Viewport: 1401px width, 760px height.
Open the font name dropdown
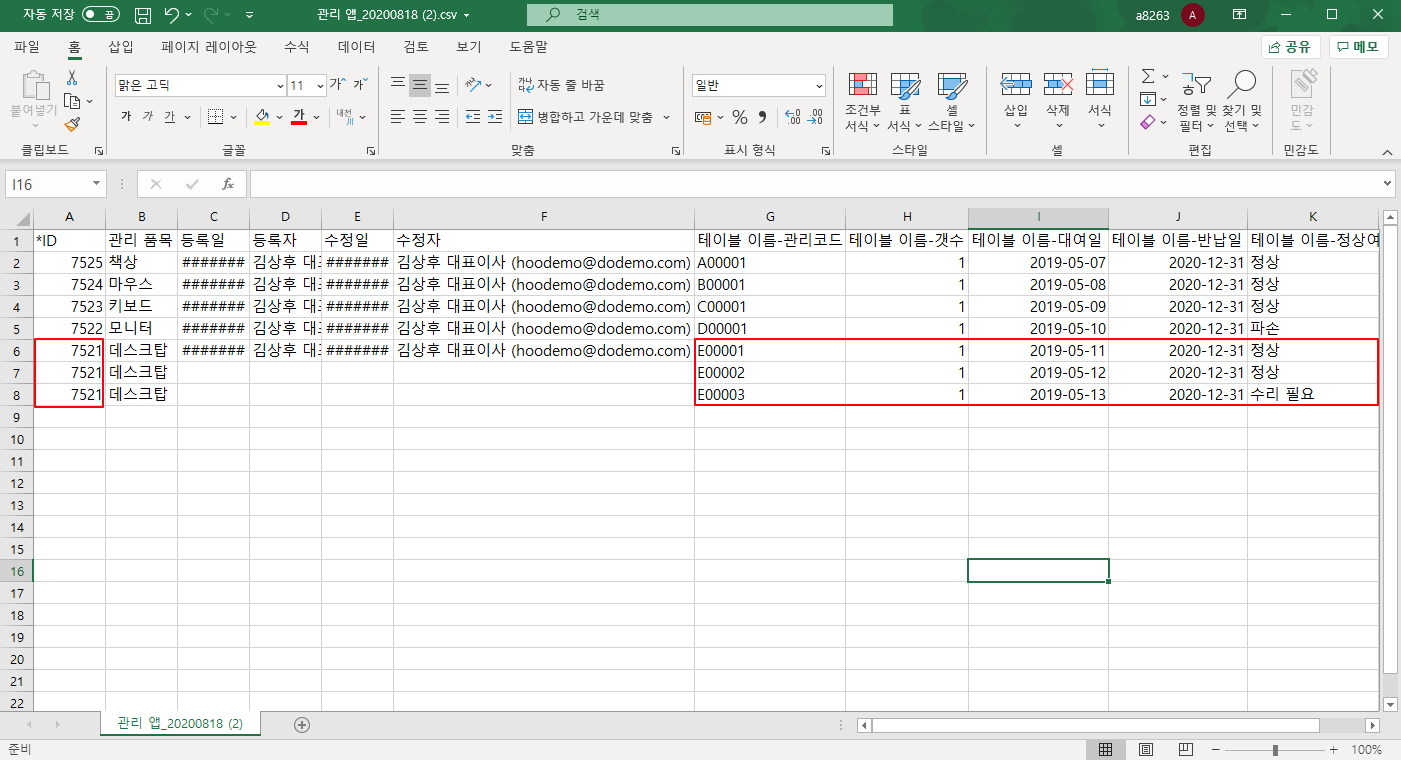tap(280, 86)
